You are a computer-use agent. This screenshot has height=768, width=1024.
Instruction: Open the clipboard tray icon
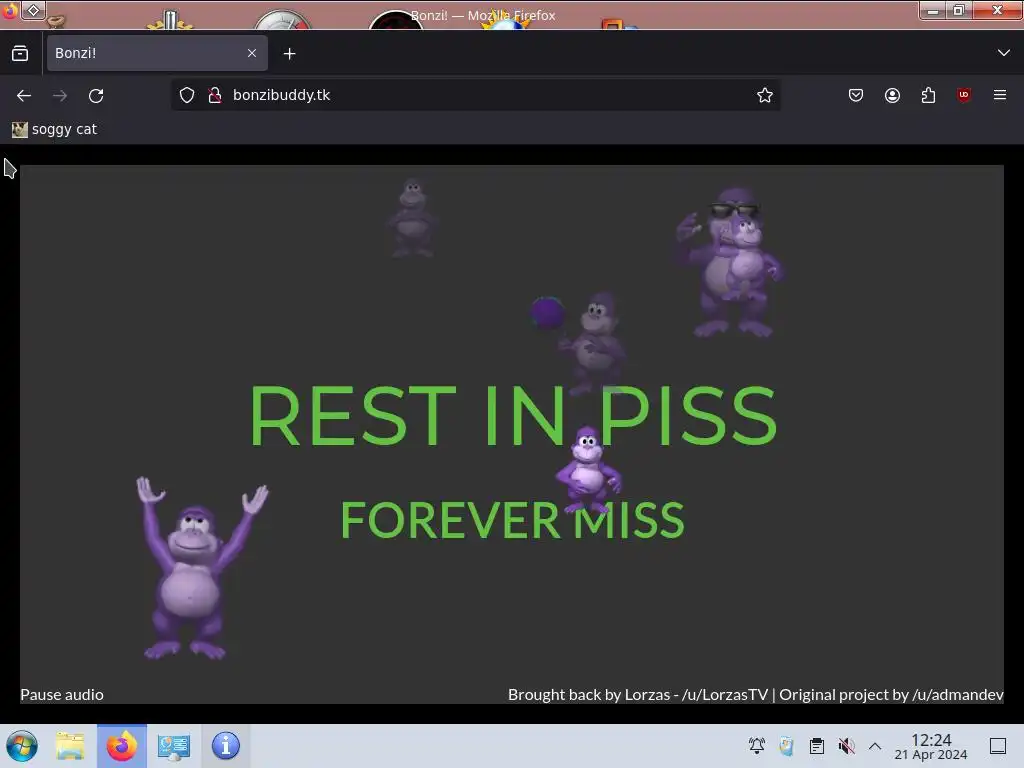coord(816,746)
